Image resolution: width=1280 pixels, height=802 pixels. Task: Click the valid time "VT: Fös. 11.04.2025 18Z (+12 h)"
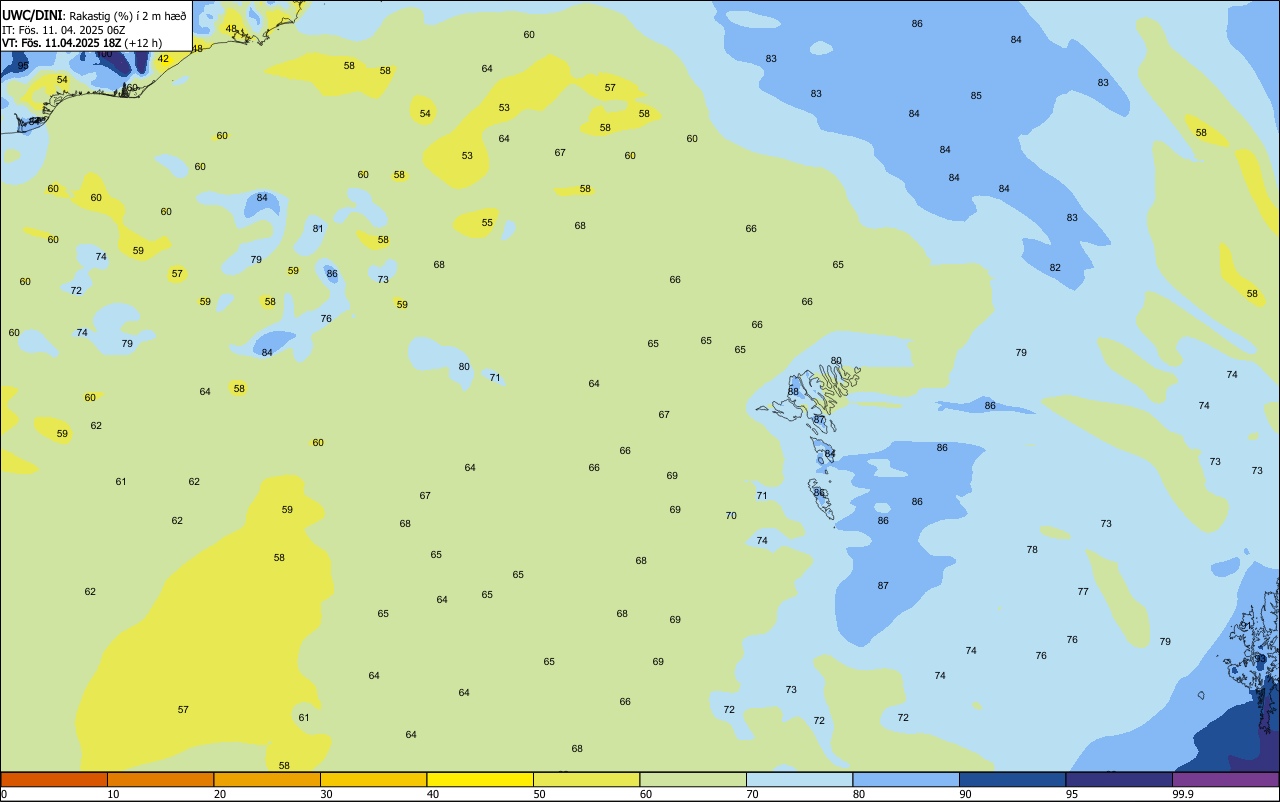pos(82,43)
